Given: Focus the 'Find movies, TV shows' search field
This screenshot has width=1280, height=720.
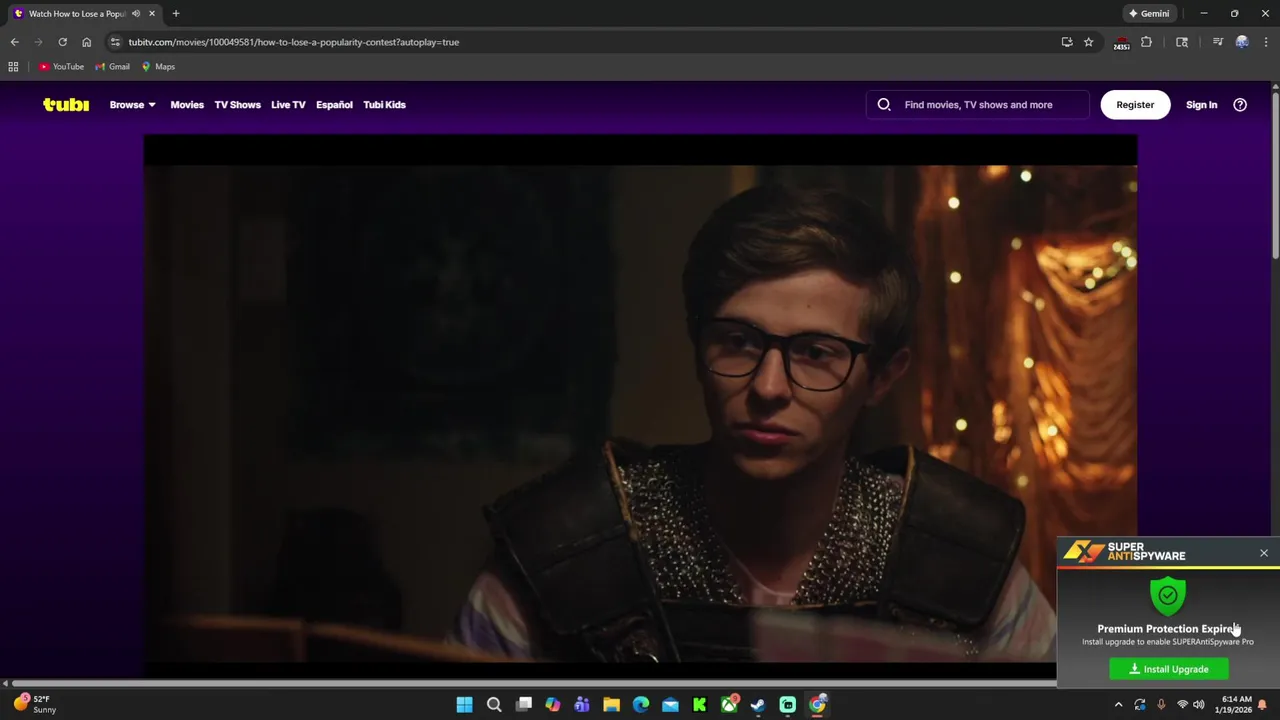Looking at the screenshot, I should 978,104.
